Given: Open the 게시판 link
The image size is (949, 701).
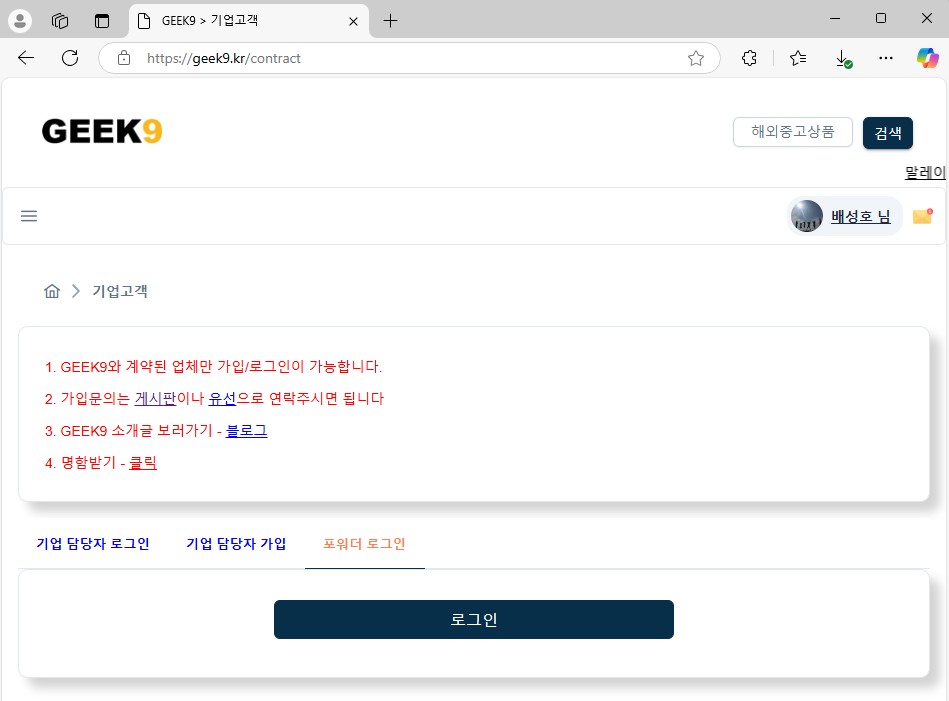Looking at the screenshot, I should [x=155, y=398].
